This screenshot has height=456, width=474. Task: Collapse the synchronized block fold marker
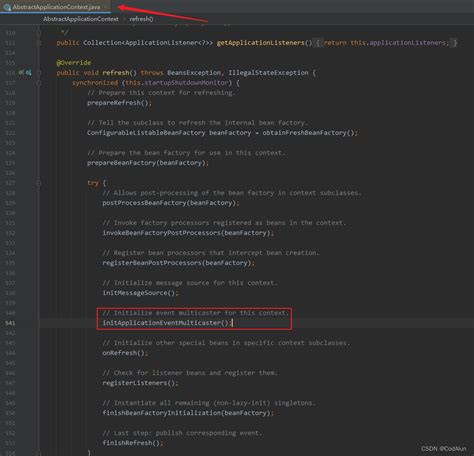point(39,83)
